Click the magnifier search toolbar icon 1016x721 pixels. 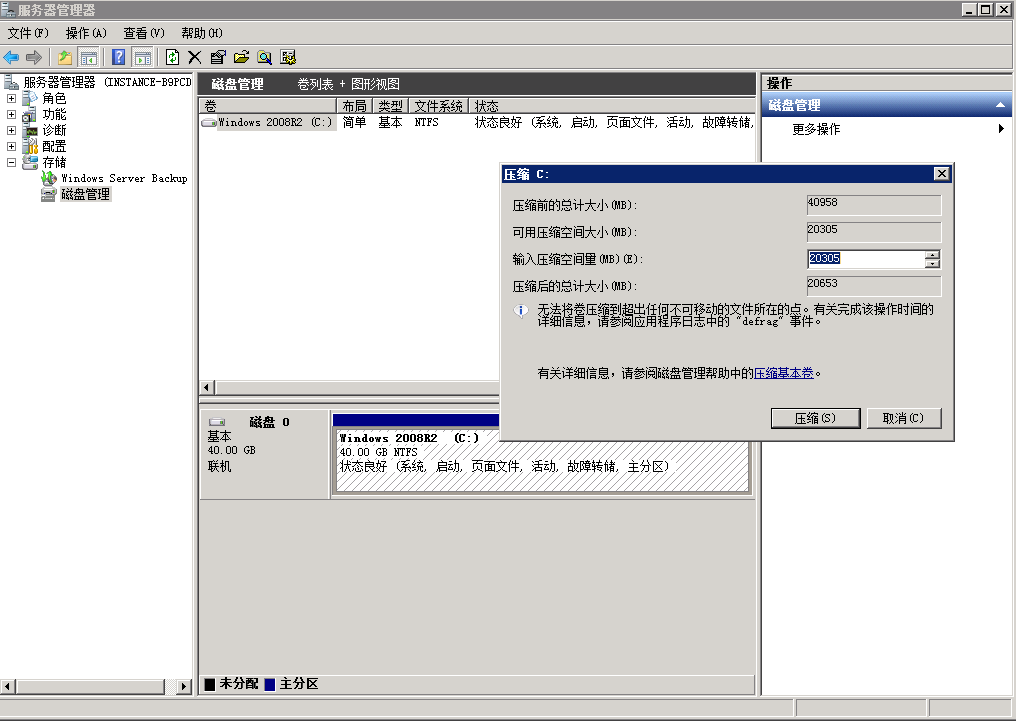(x=265, y=58)
